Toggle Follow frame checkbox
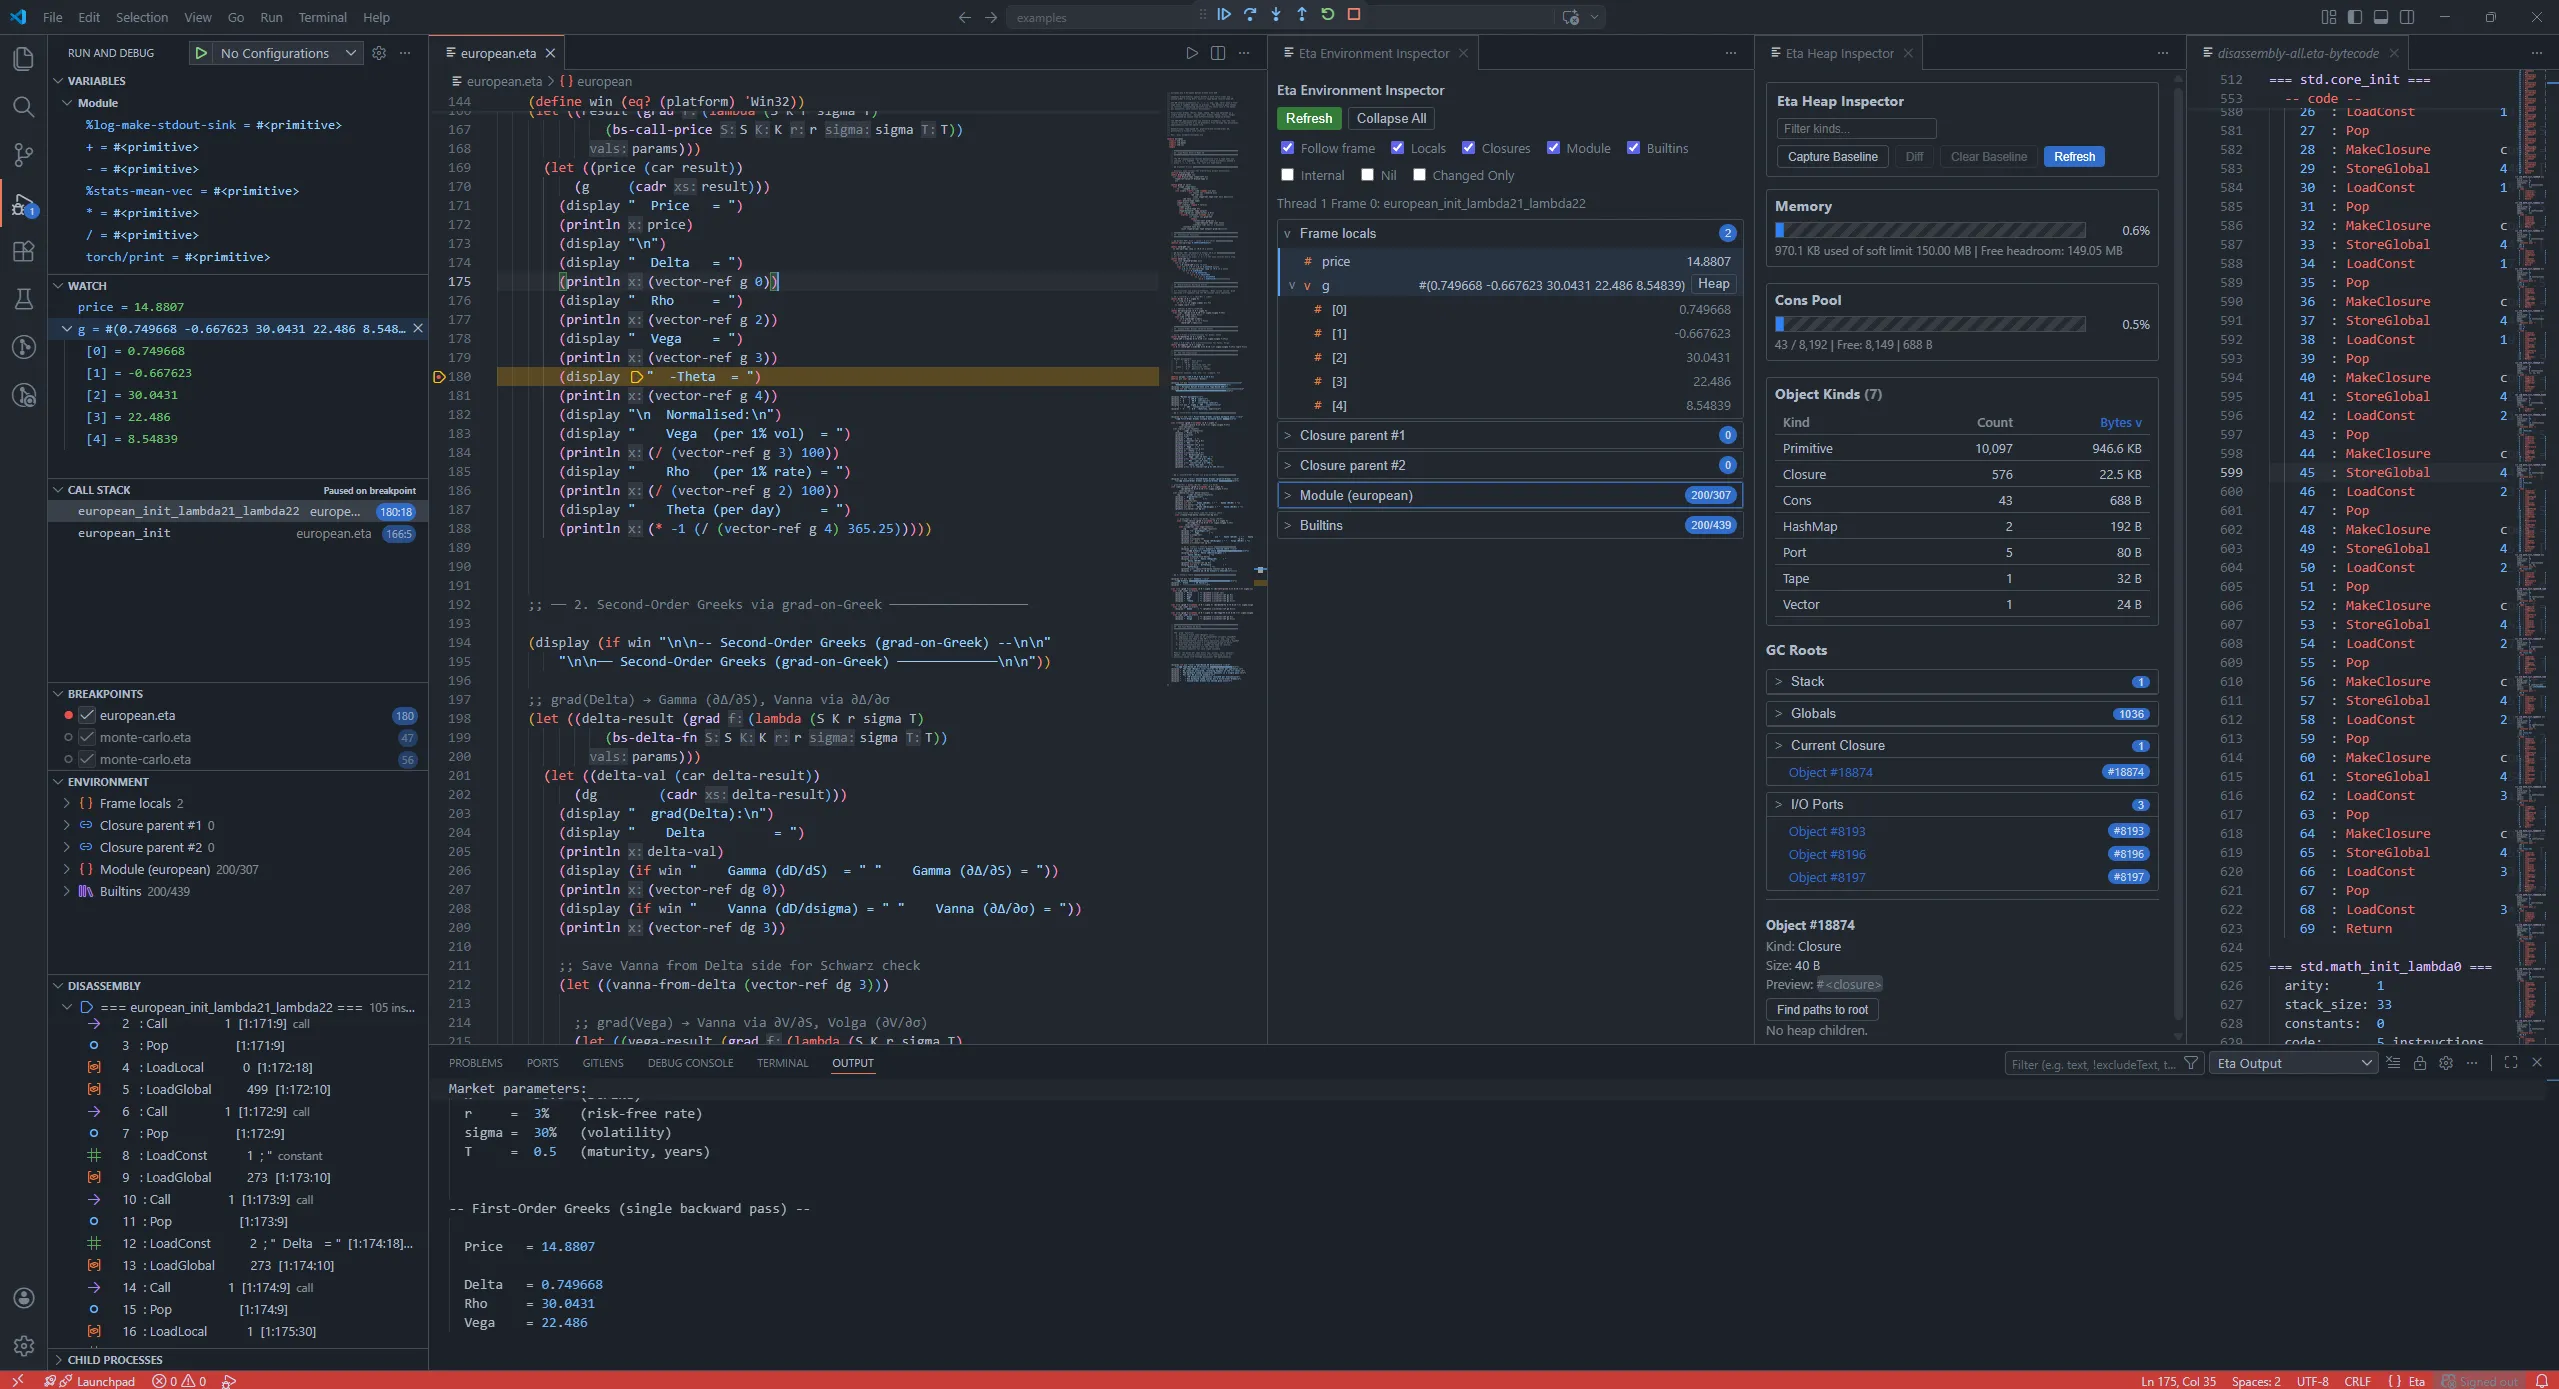 click(x=1288, y=148)
